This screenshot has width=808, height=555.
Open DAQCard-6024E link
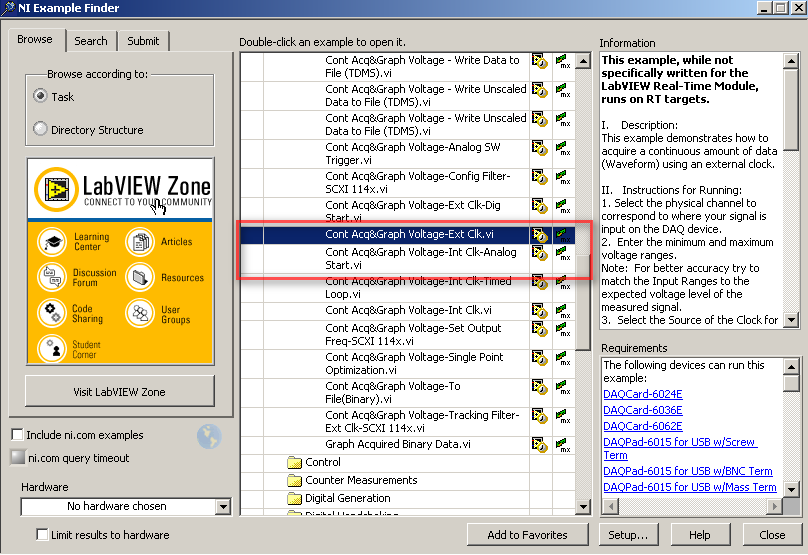pyautogui.click(x=643, y=394)
